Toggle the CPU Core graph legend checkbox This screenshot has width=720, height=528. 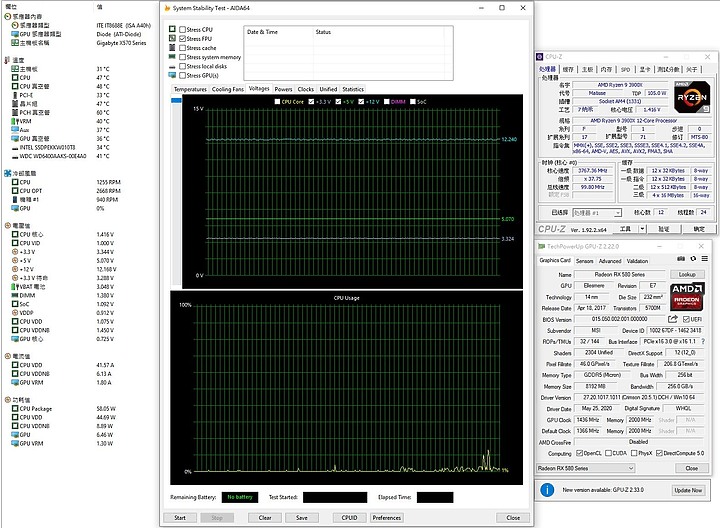277,101
